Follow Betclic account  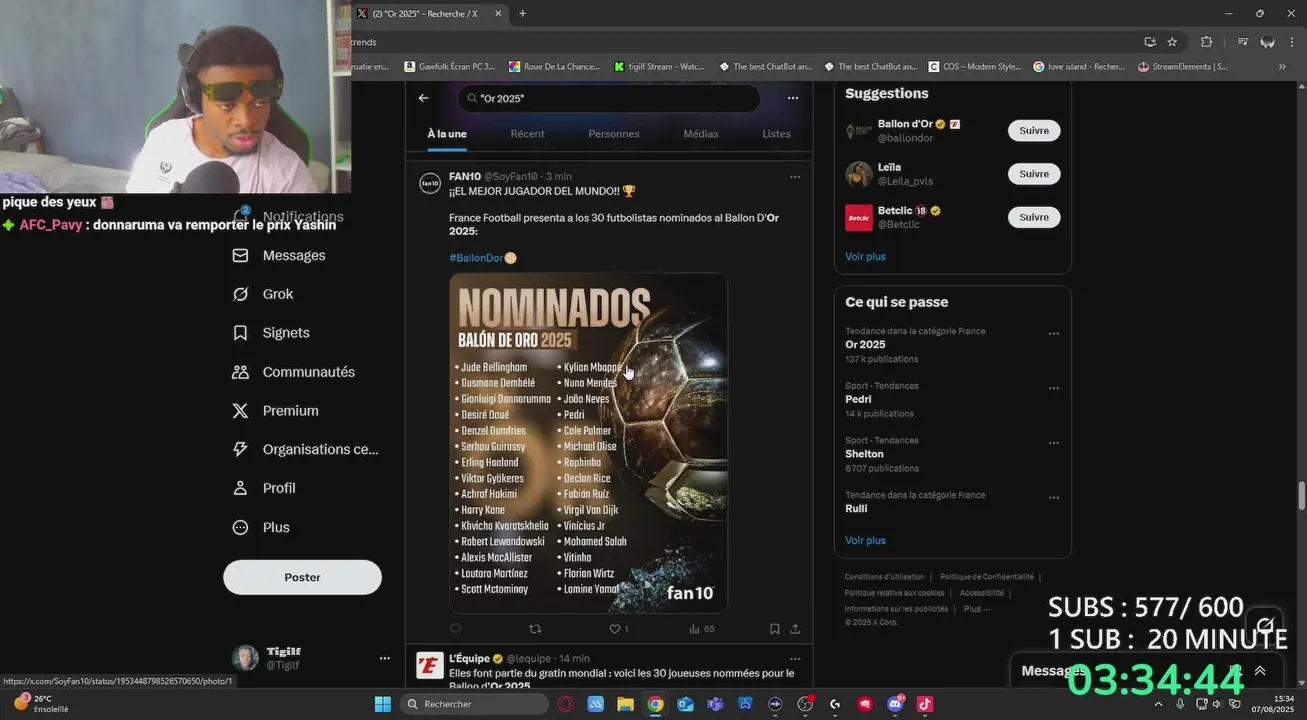1034,217
